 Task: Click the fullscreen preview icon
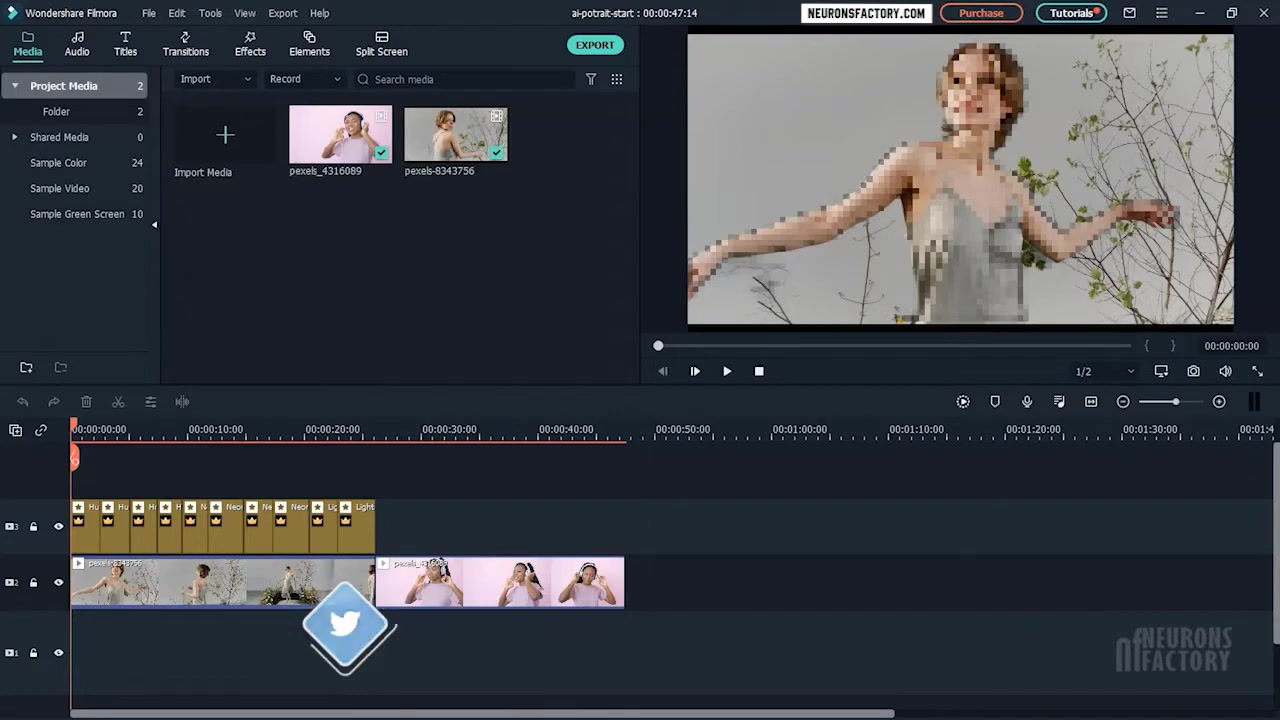click(1257, 371)
